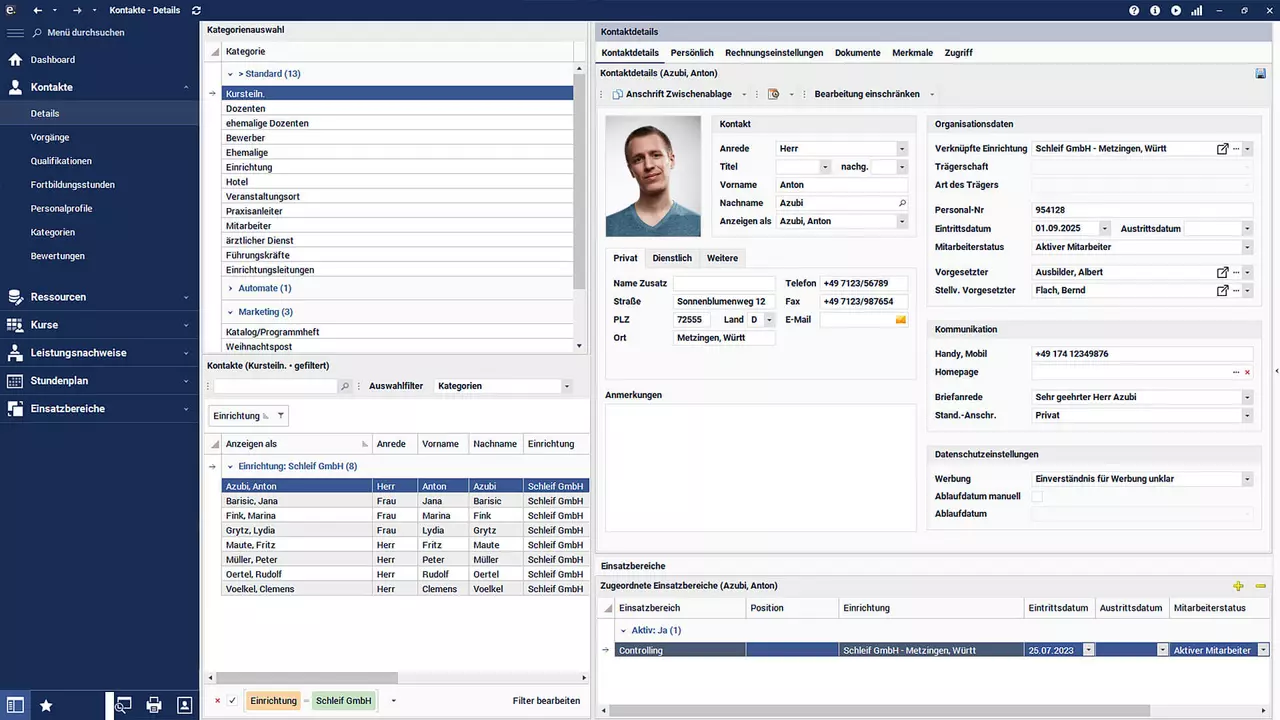Viewport: 1280px width, 720px height.
Task: Open Vorgänge in the sidebar
Action: click(x=50, y=137)
